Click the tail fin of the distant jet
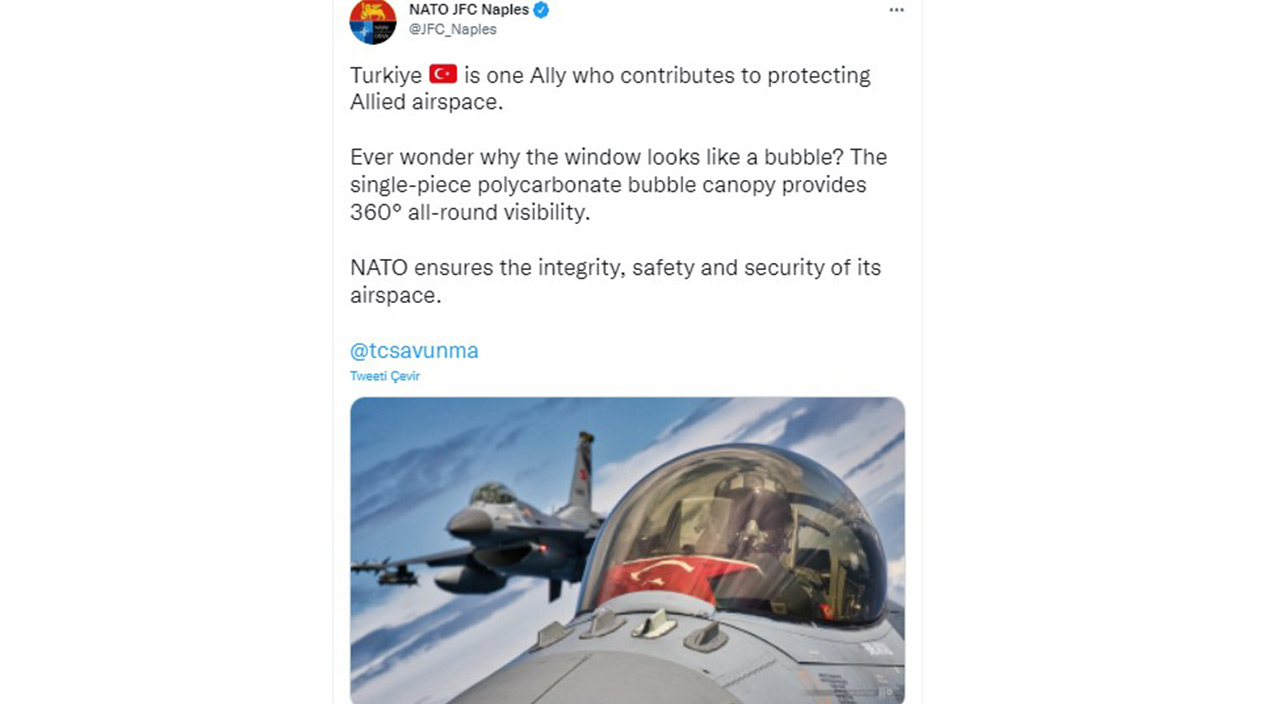Screen dimensions: 1280x704 [580, 470]
